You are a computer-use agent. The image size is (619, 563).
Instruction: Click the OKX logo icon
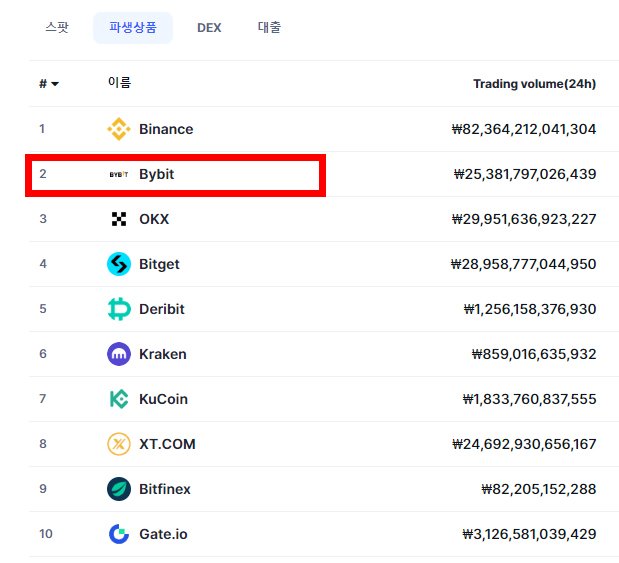point(118,219)
